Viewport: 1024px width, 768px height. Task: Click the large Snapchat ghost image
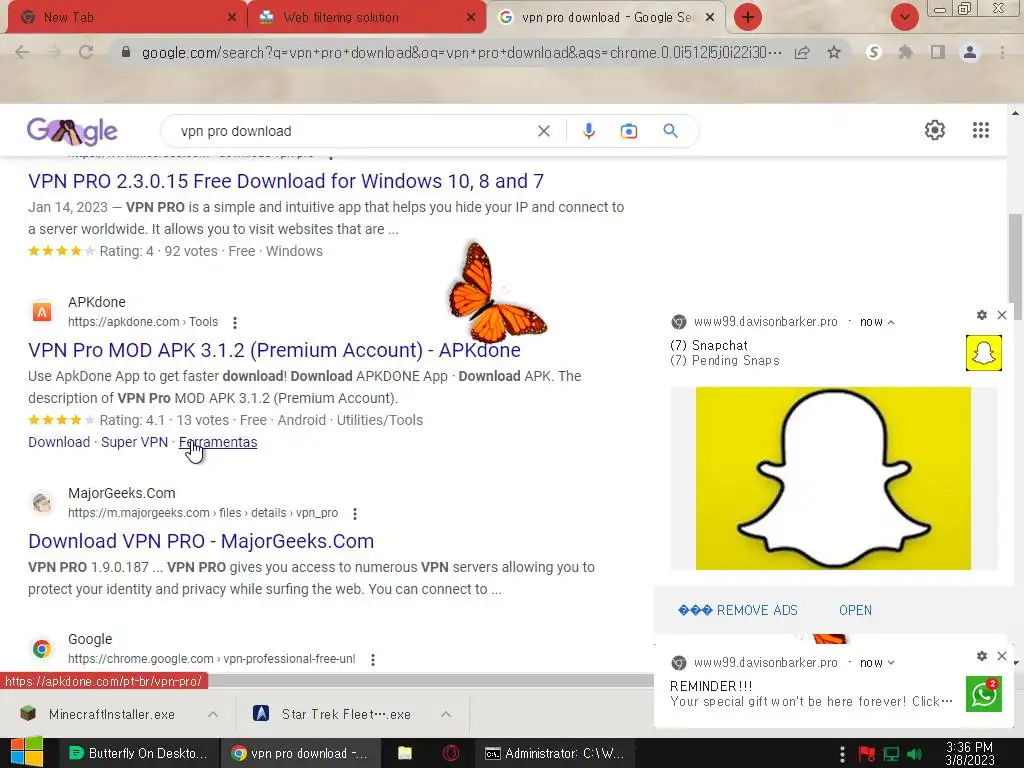pos(833,479)
